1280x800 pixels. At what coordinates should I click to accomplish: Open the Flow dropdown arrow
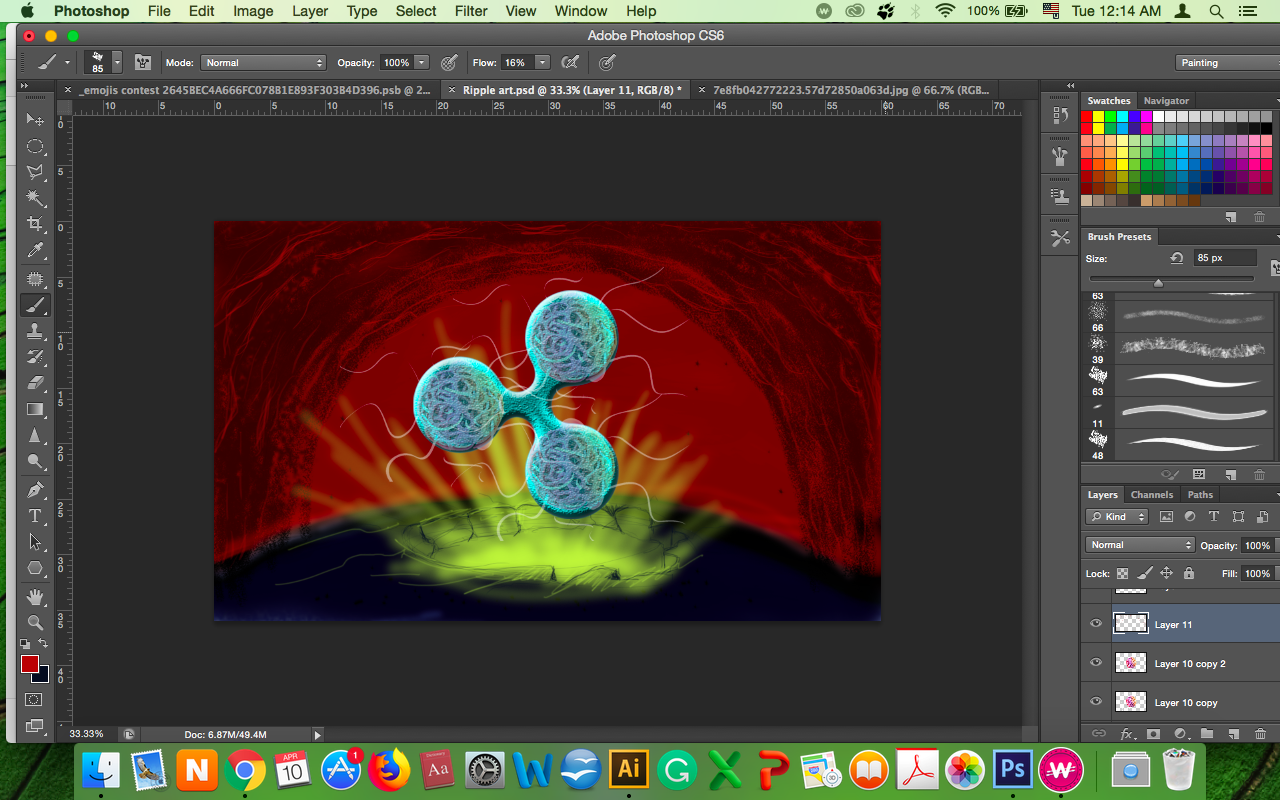(542, 62)
